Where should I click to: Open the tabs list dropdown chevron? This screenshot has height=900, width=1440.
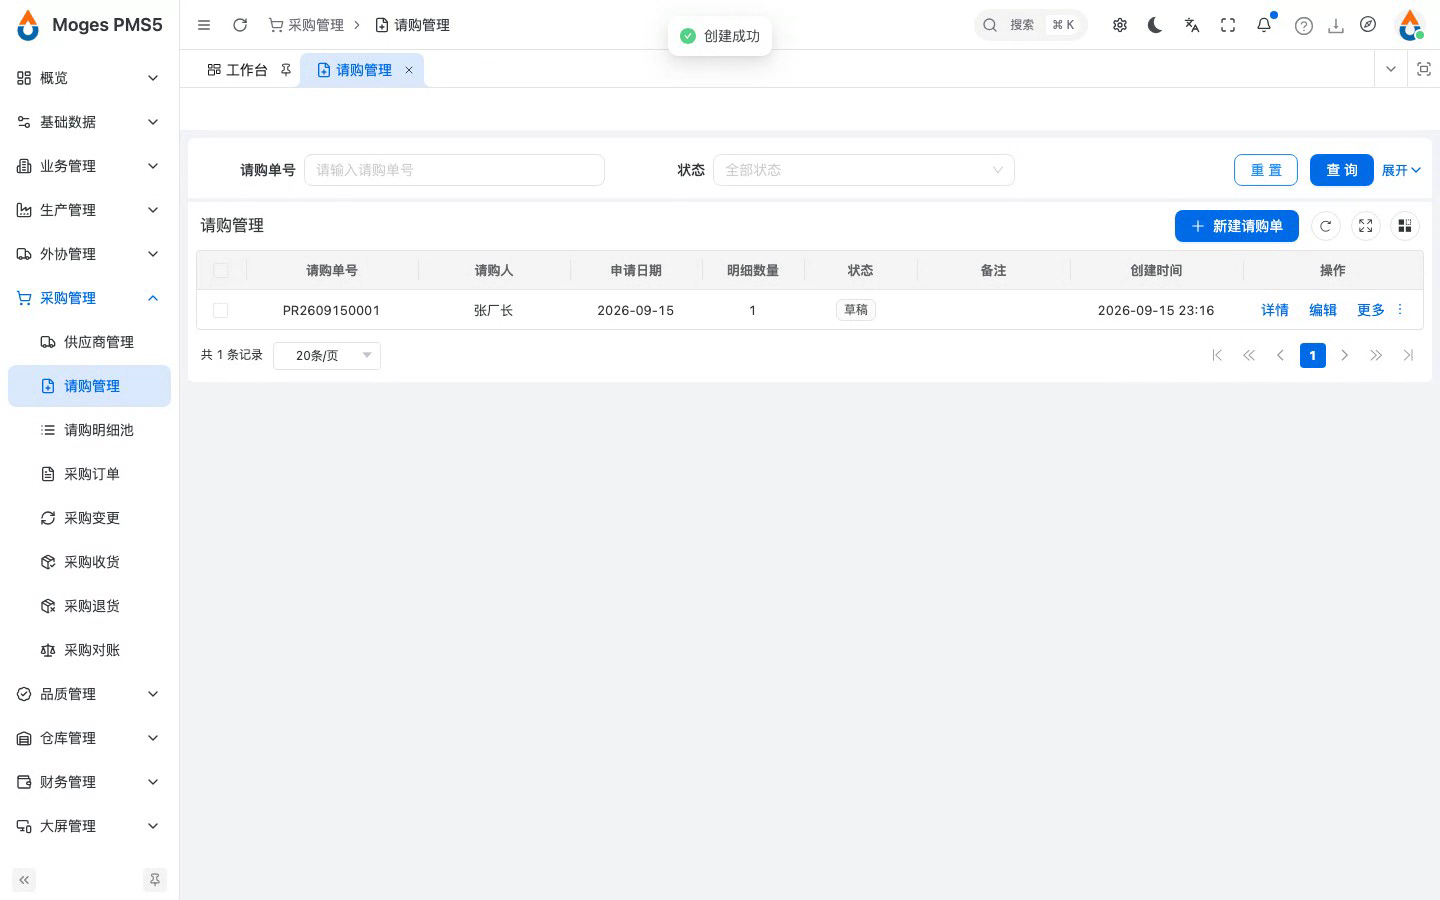pyautogui.click(x=1390, y=69)
